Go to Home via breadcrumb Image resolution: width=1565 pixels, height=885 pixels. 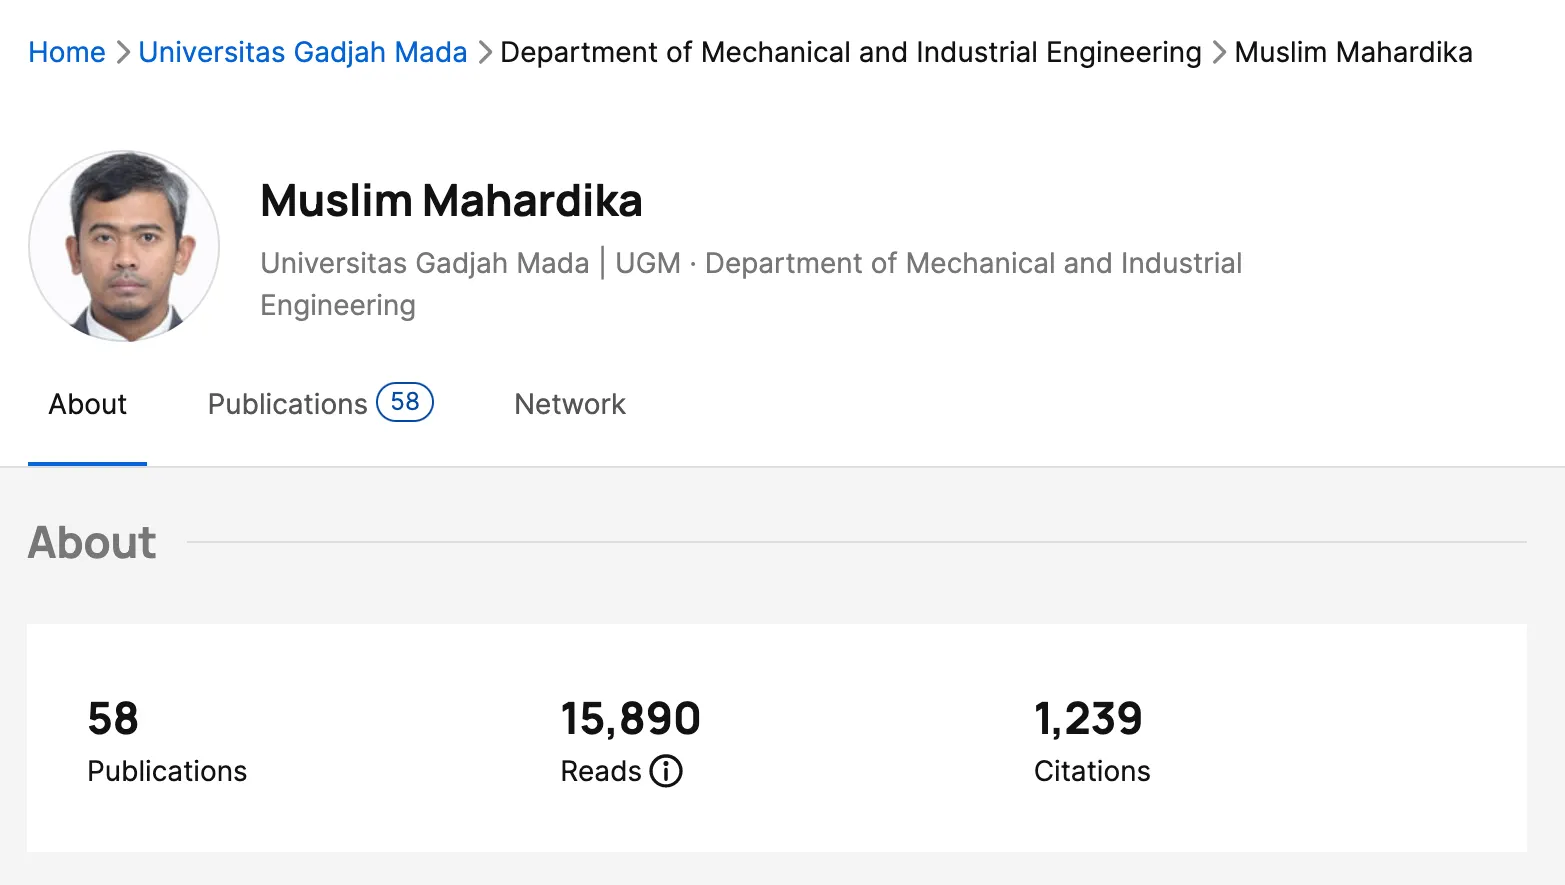tap(67, 52)
